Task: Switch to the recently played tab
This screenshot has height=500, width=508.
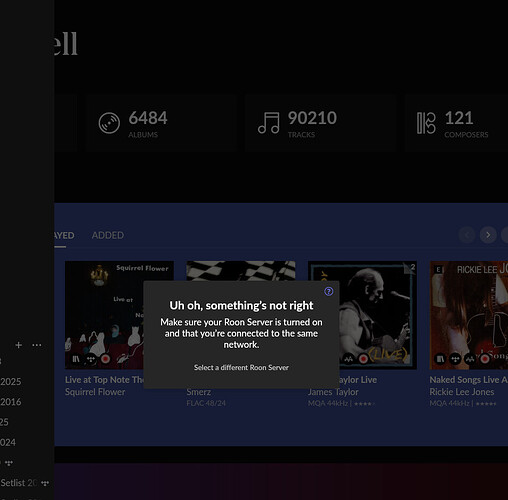Action: [x=64, y=235]
